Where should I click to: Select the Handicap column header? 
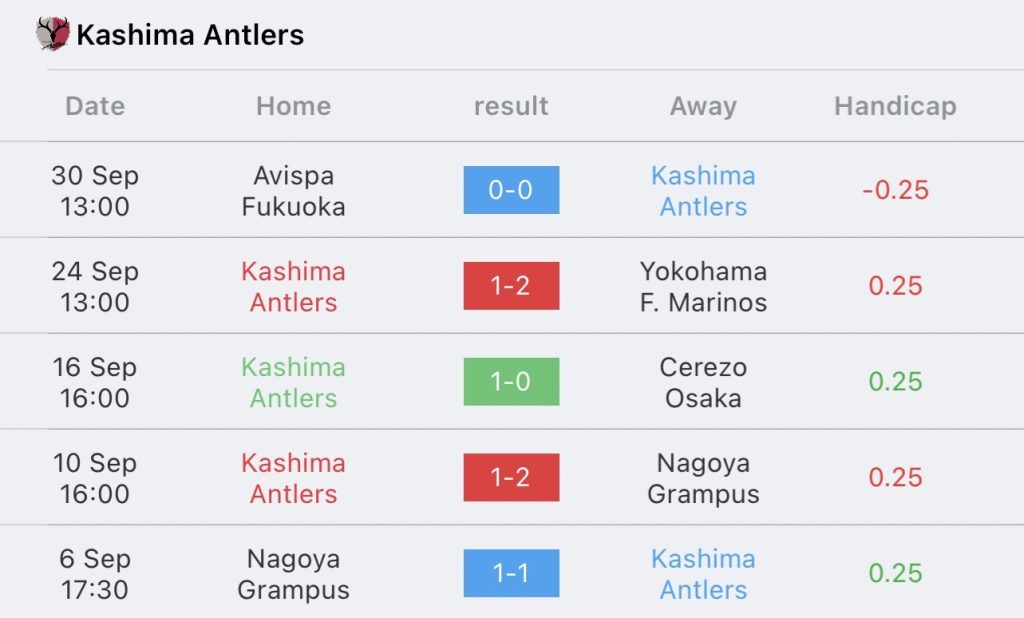pos(895,106)
